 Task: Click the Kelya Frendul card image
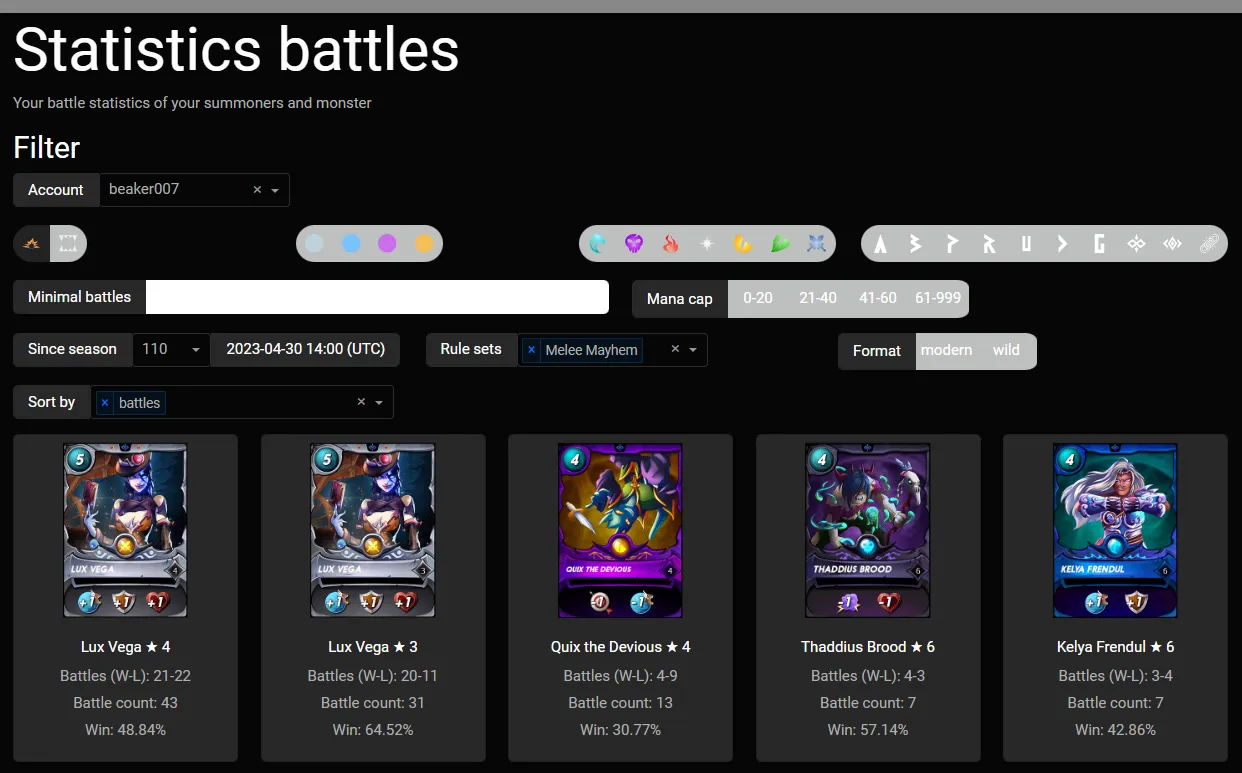[x=1115, y=530]
